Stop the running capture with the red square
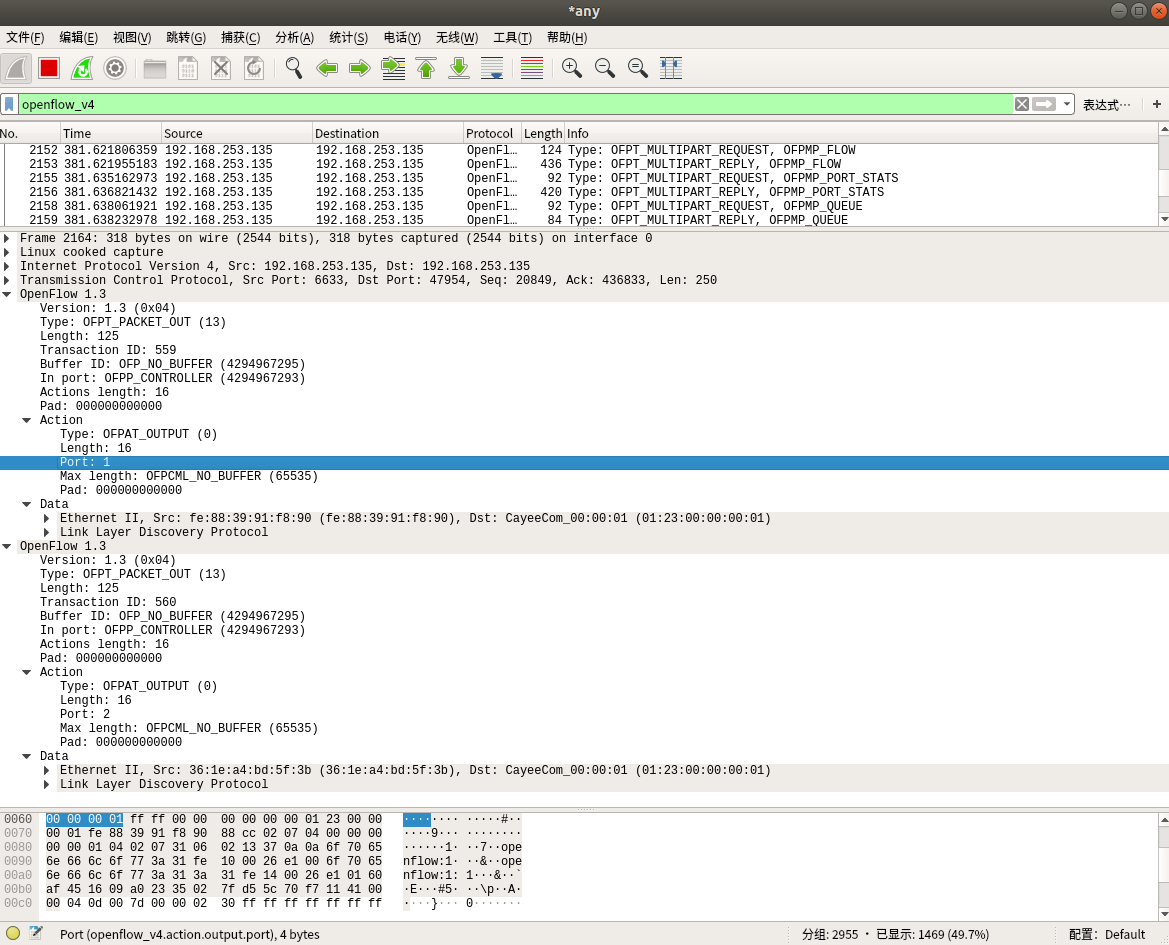 49,69
